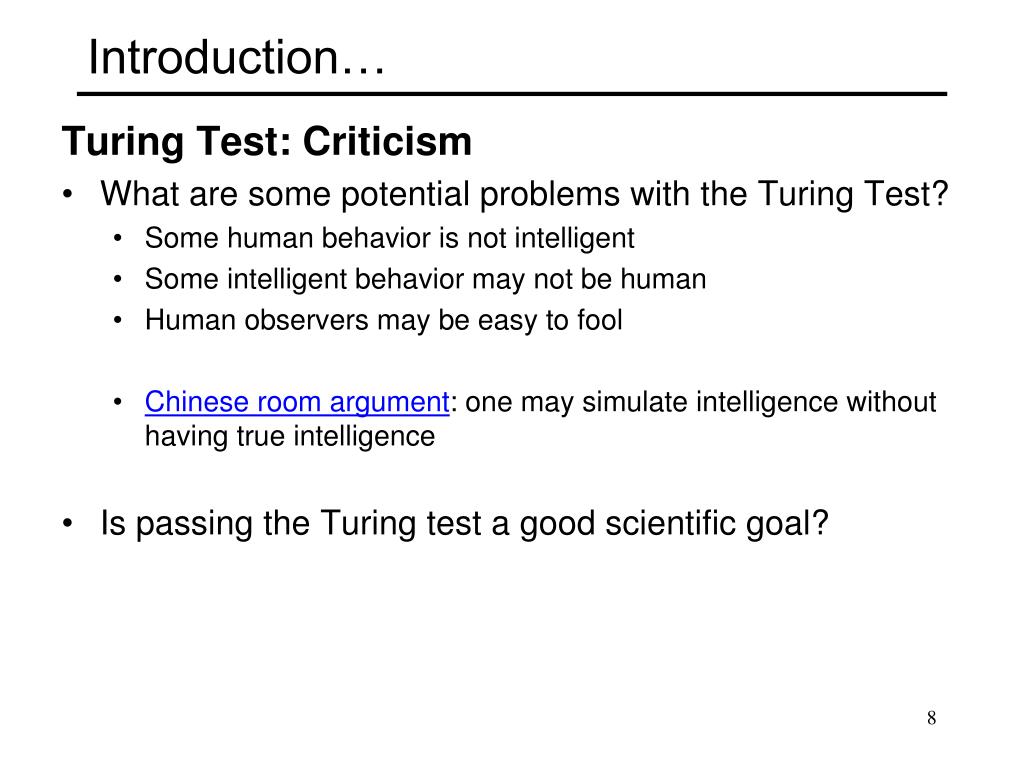The height and width of the screenshot is (768, 1024).
Task: Click the slide page number 8
Action: click(x=931, y=718)
